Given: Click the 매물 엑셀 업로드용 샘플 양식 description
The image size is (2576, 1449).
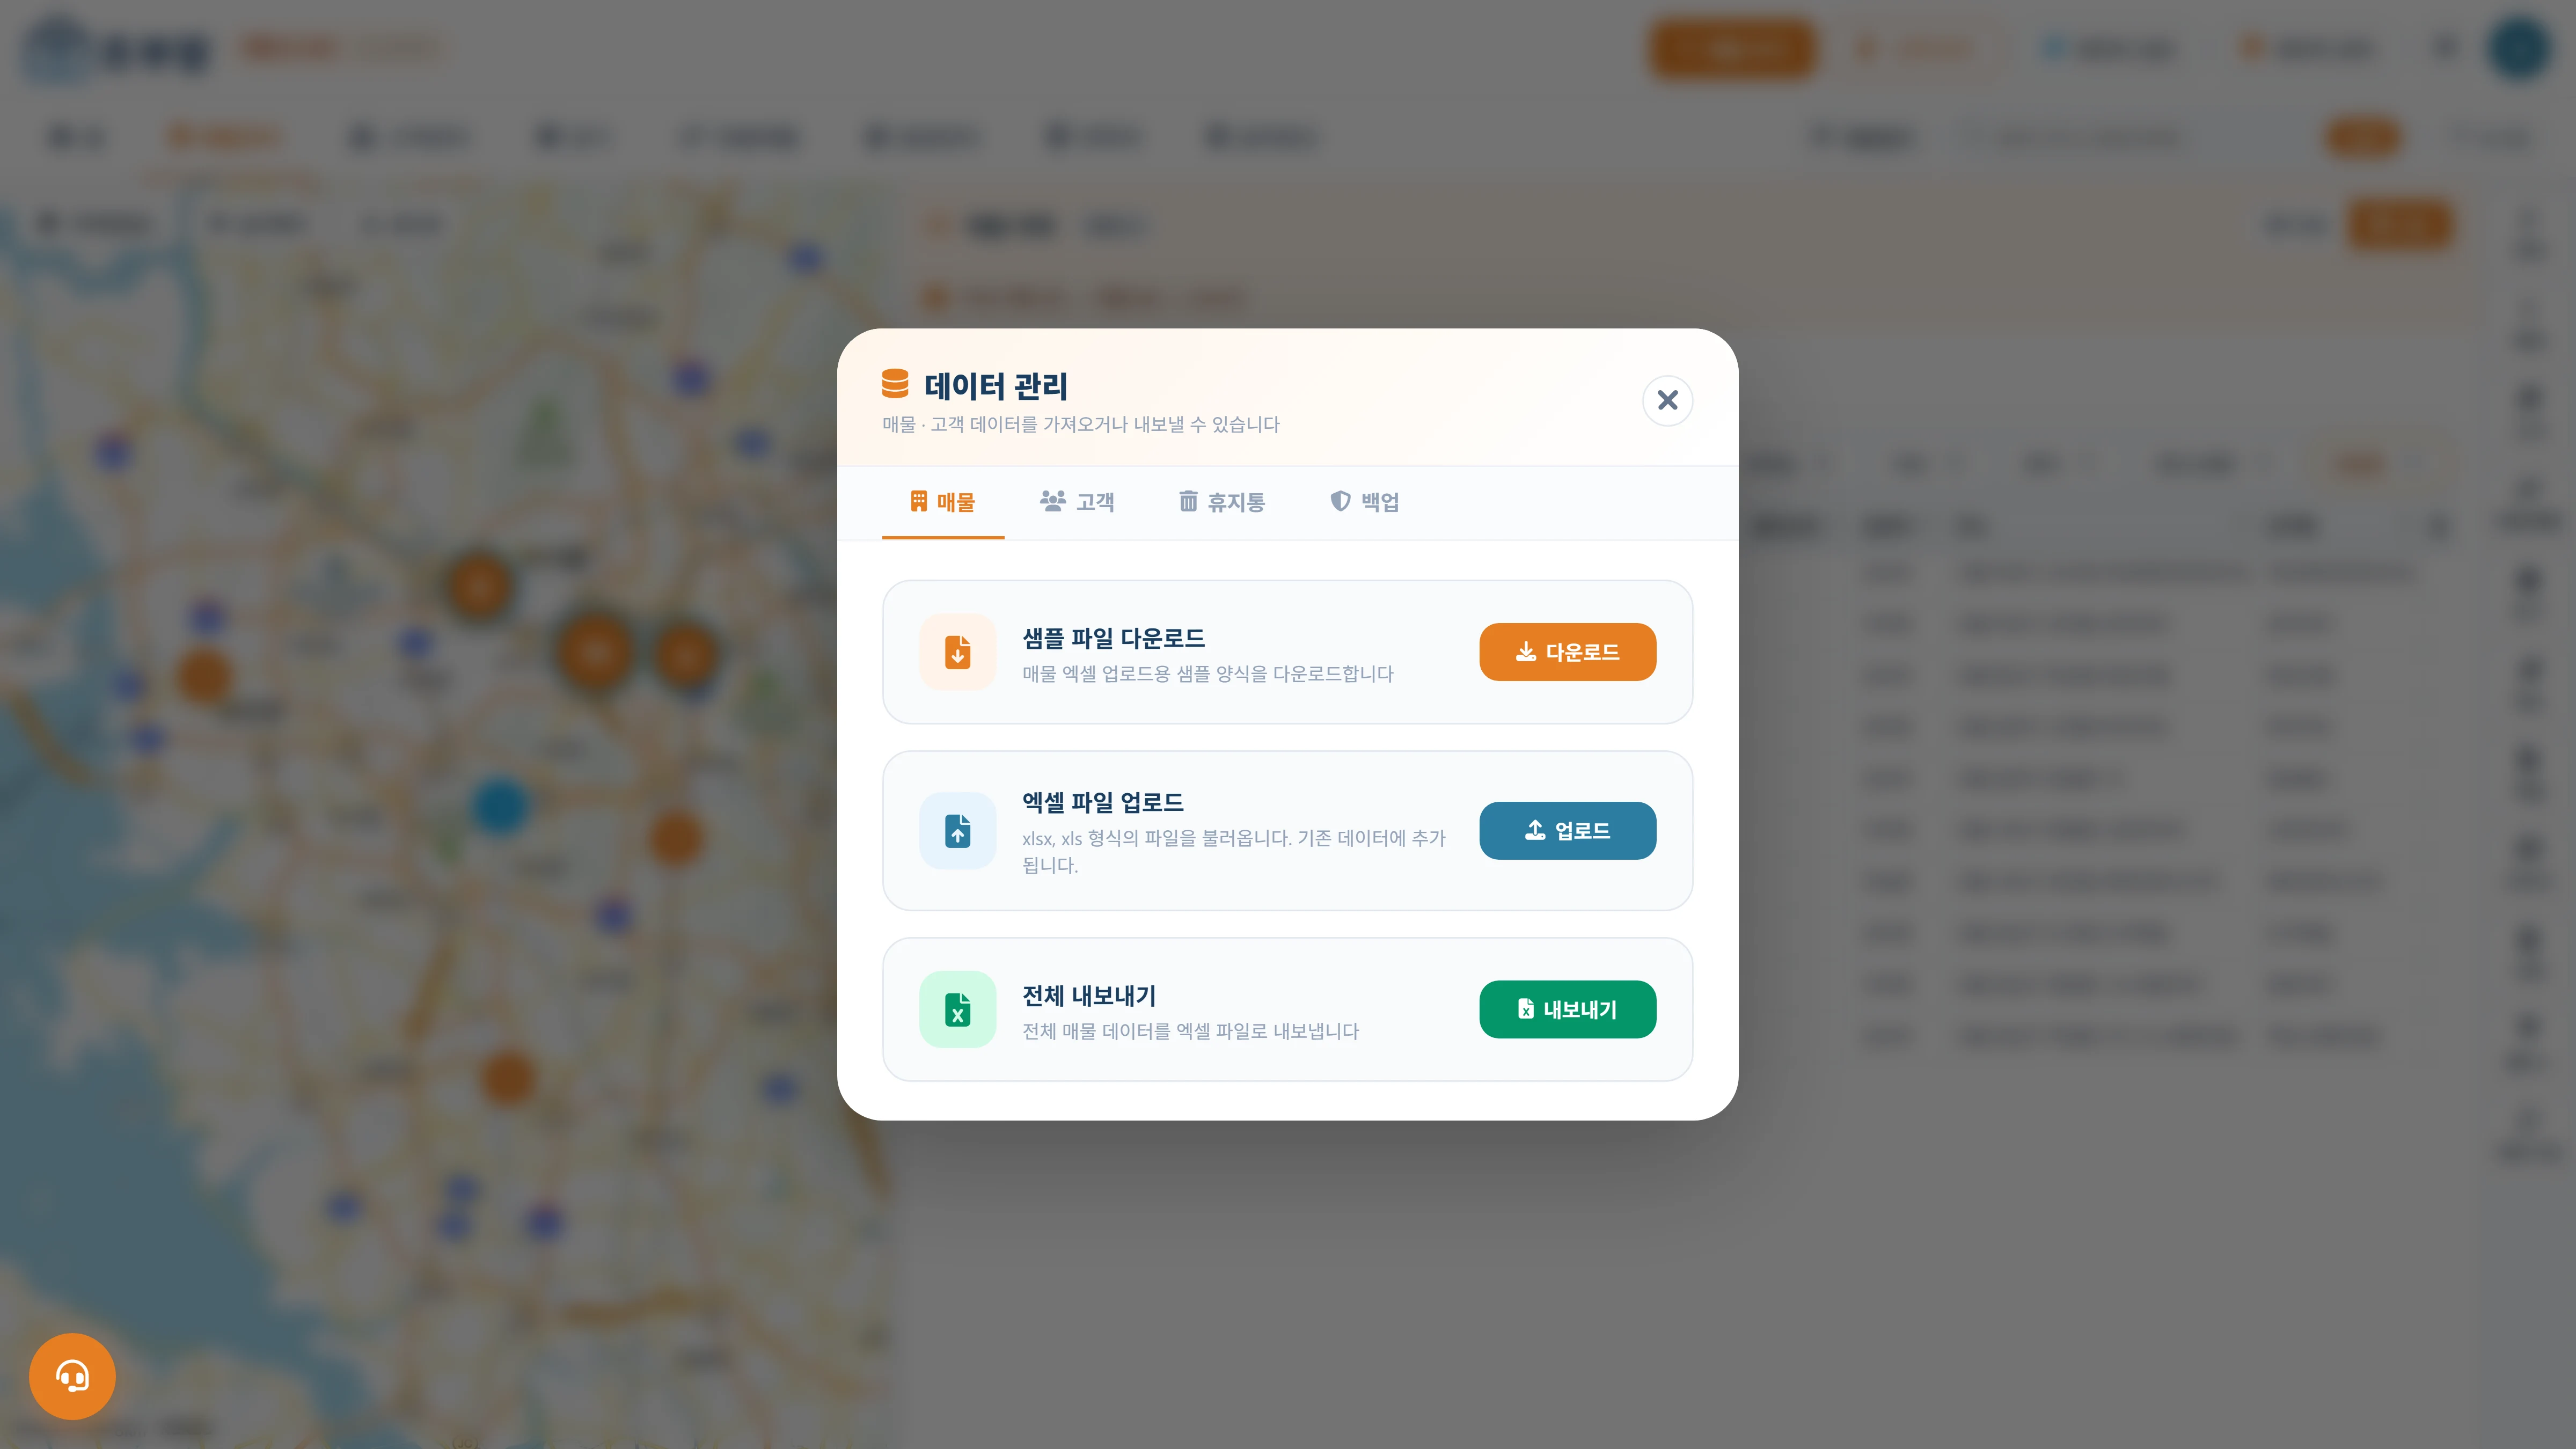Looking at the screenshot, I should point(1207,674).
